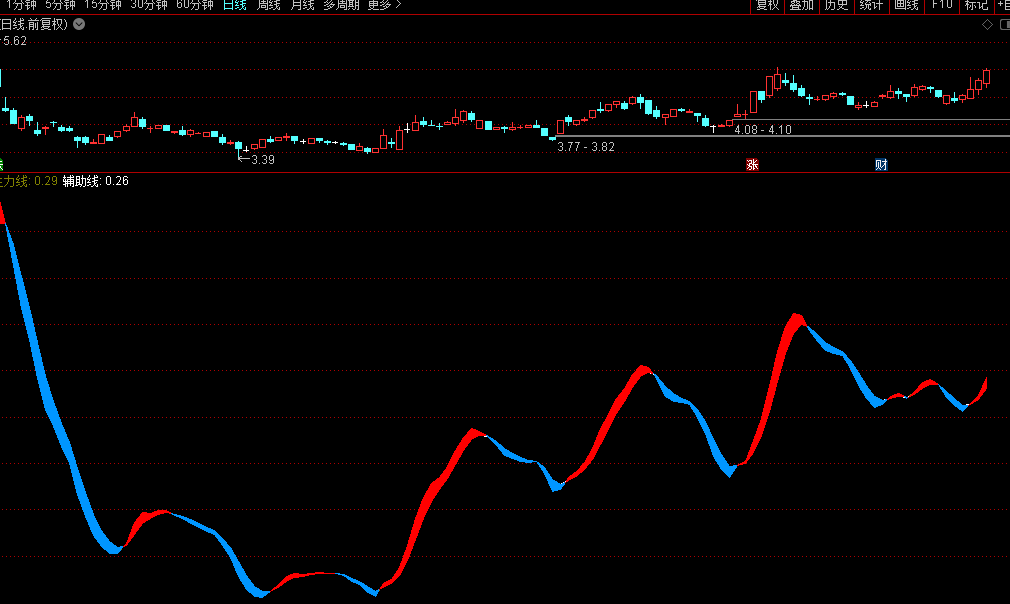Screen dimensions: 1010x604
Task: Open the 多周期 multi-period view
Action: point(341,5)
